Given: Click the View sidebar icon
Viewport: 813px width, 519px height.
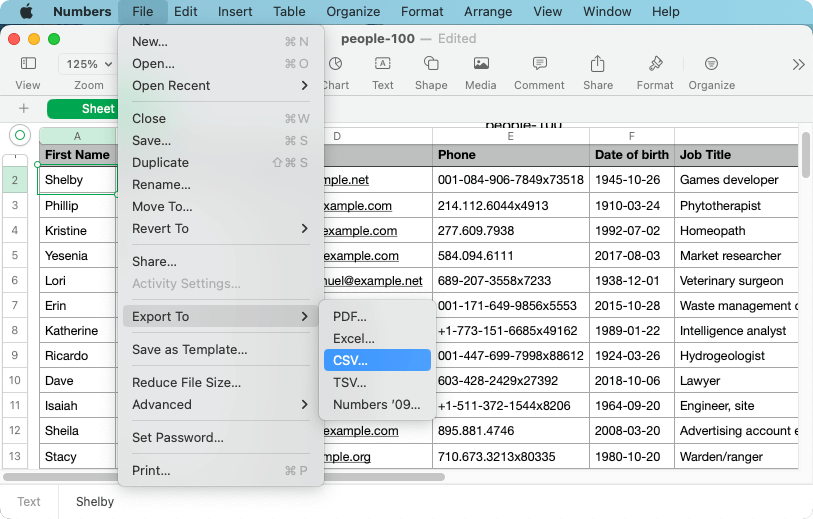Looking at the screenshot, I should [x=28, y=64].
